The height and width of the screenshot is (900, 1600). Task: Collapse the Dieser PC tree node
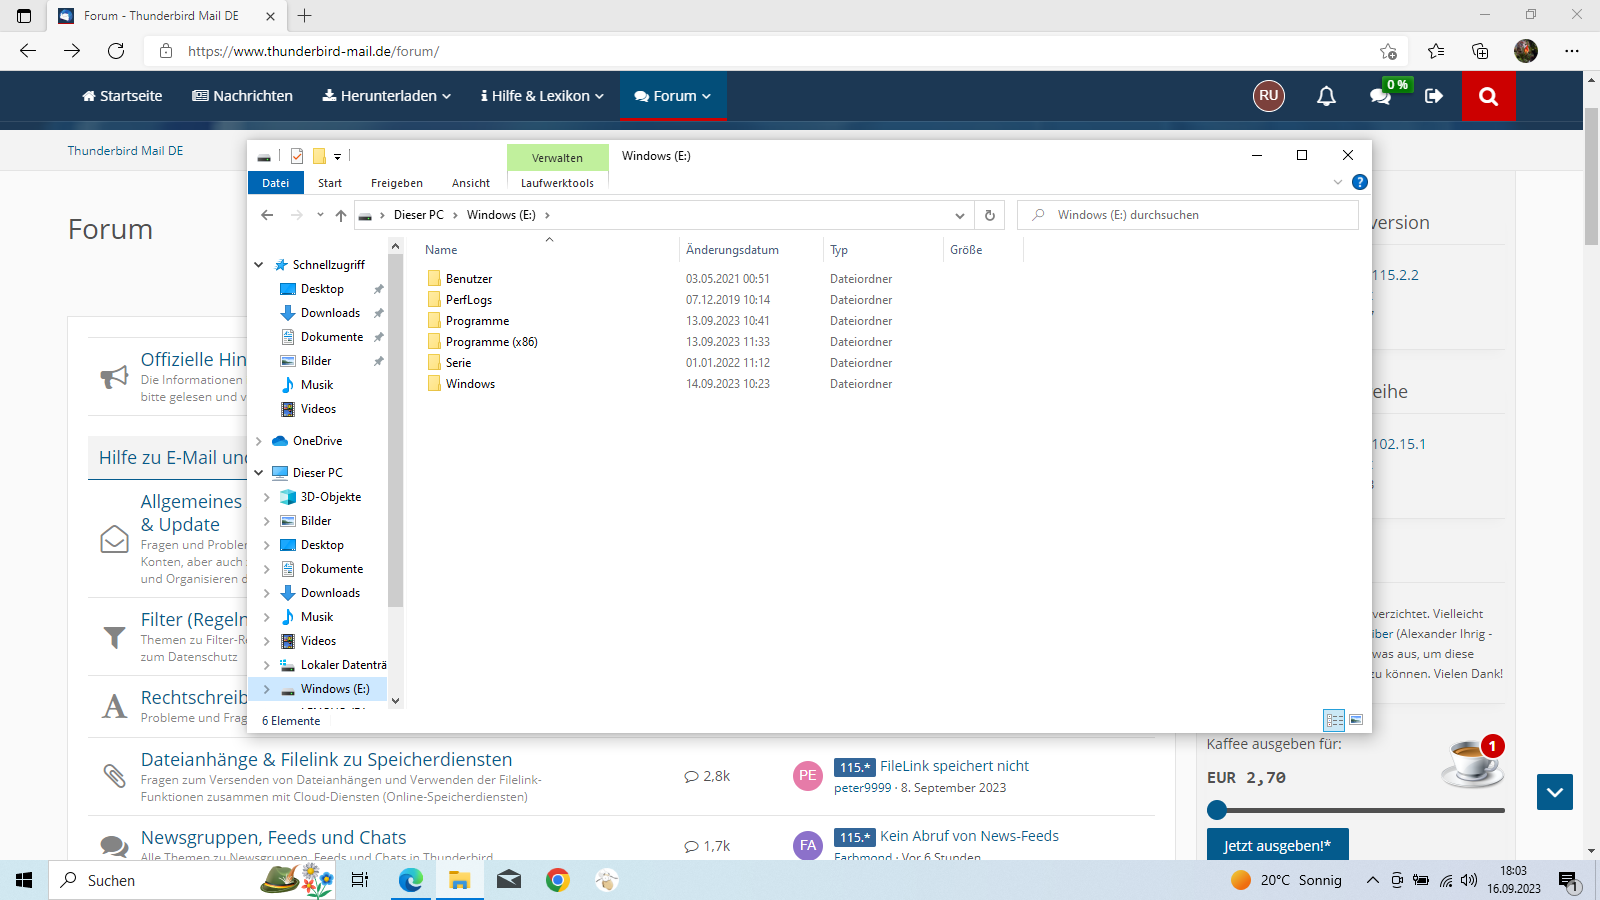tap(259, 473)
